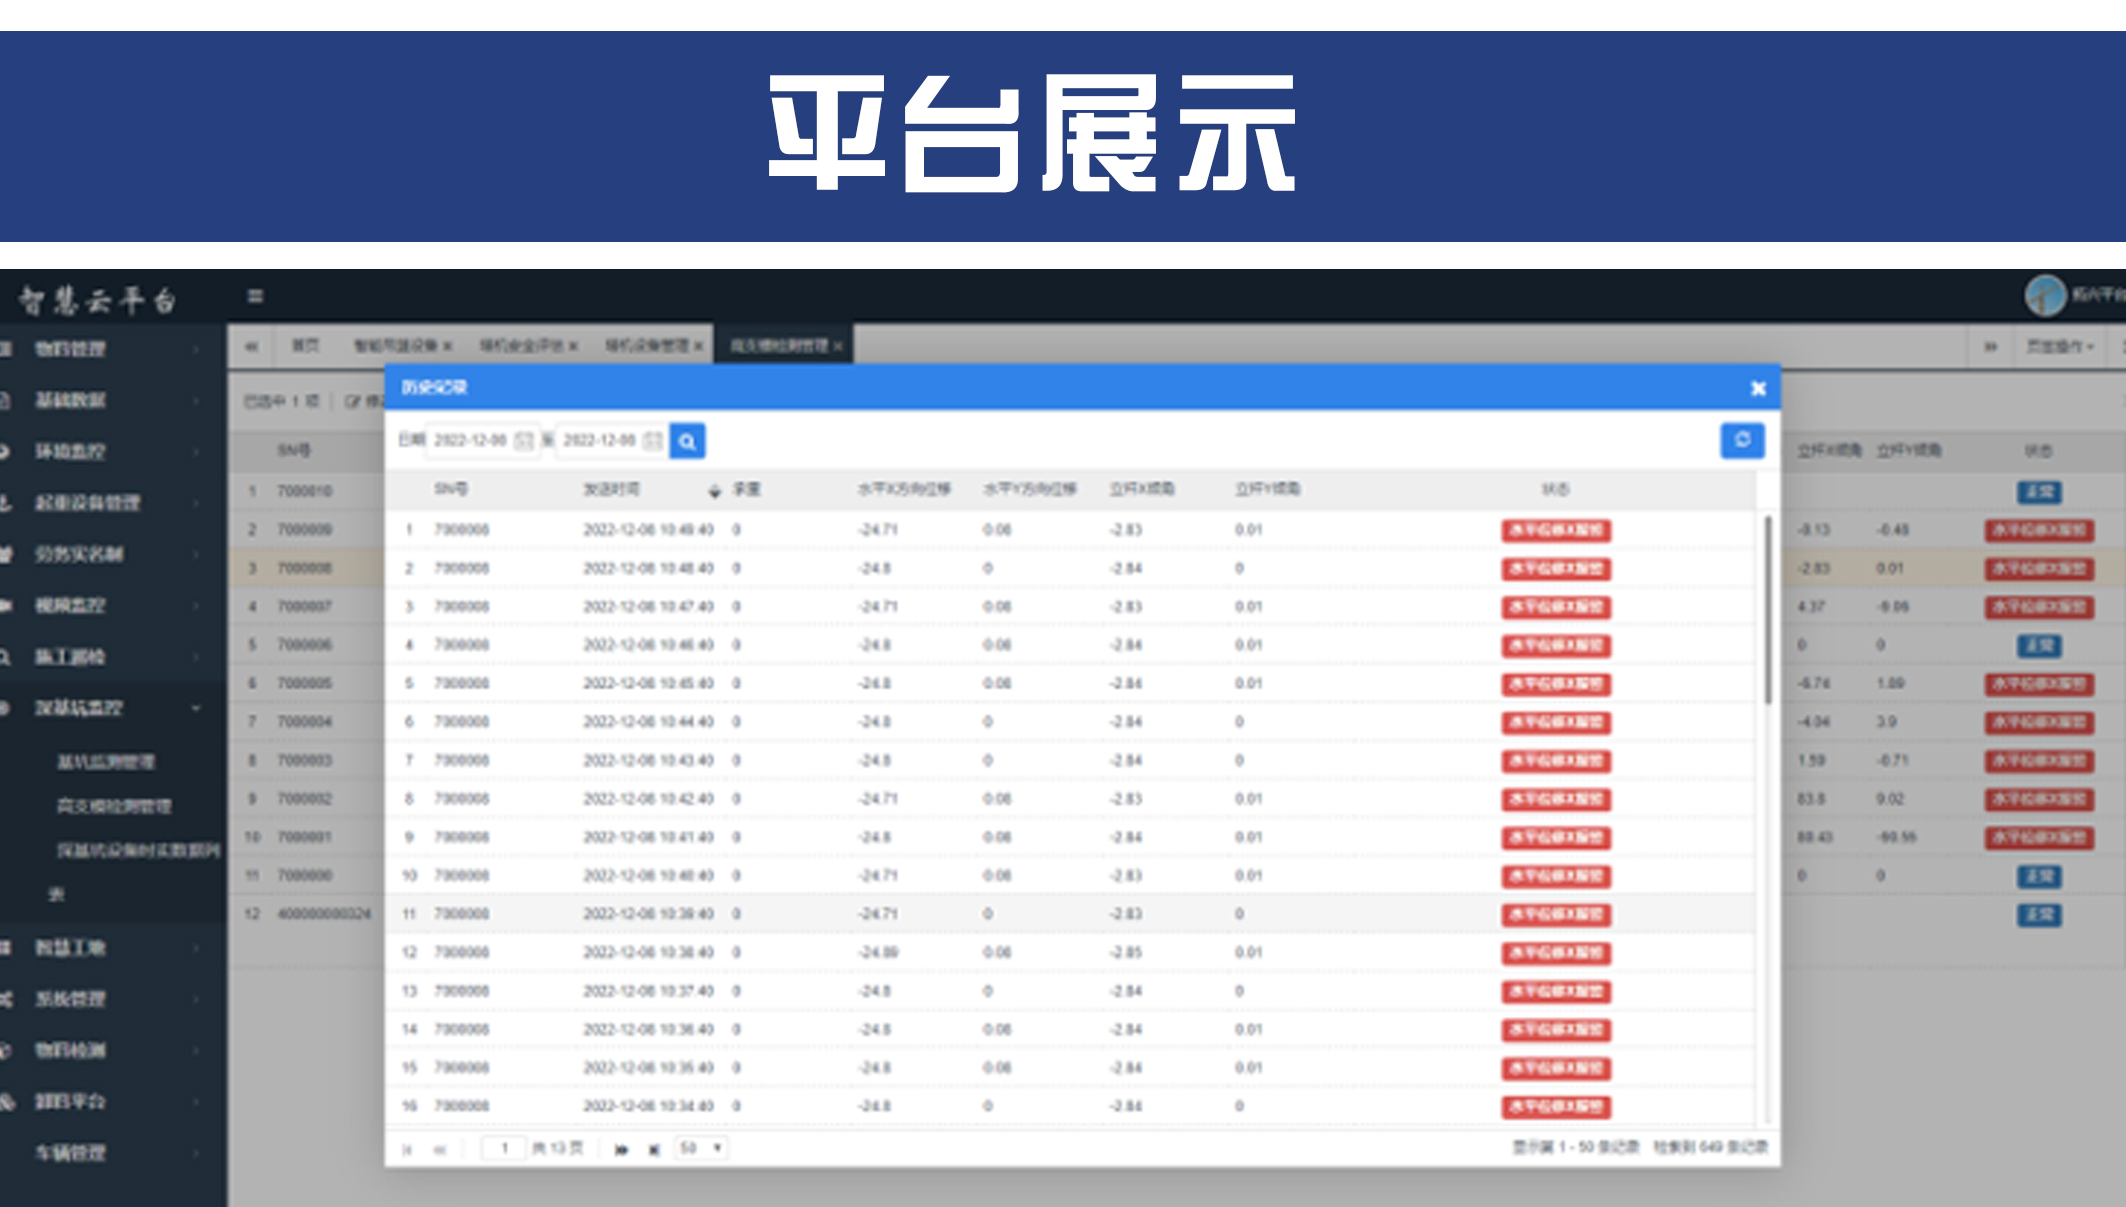Click the dialog start date field
2126x1207 pixels.
tap(482, 441)
